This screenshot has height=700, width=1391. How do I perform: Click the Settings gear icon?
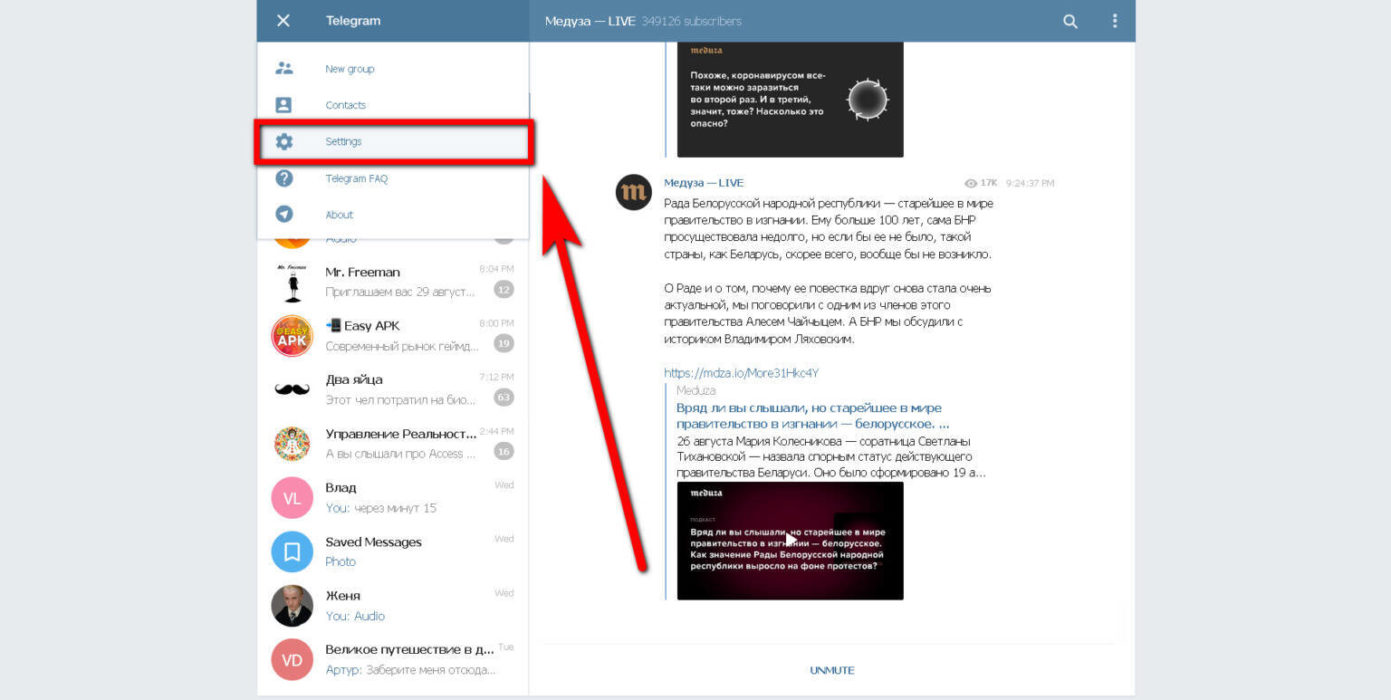284,142
